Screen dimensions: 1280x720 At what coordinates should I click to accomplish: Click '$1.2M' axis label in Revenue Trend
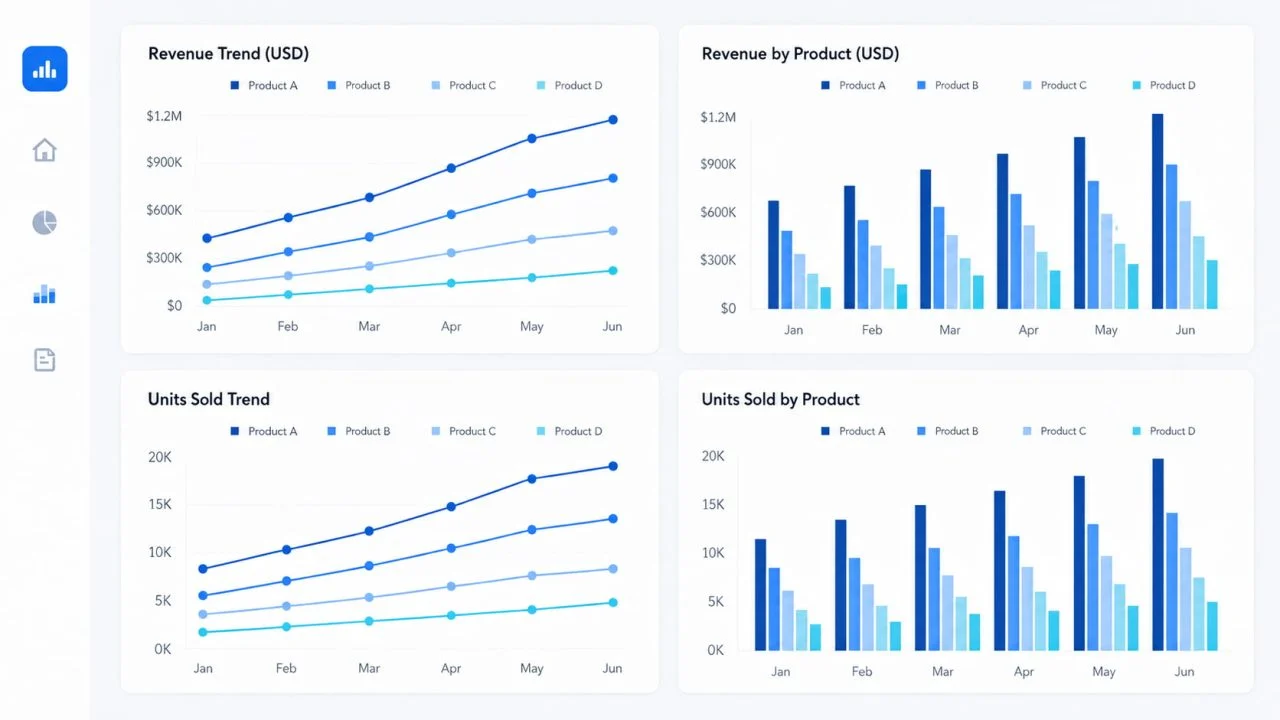click(164, 117)
